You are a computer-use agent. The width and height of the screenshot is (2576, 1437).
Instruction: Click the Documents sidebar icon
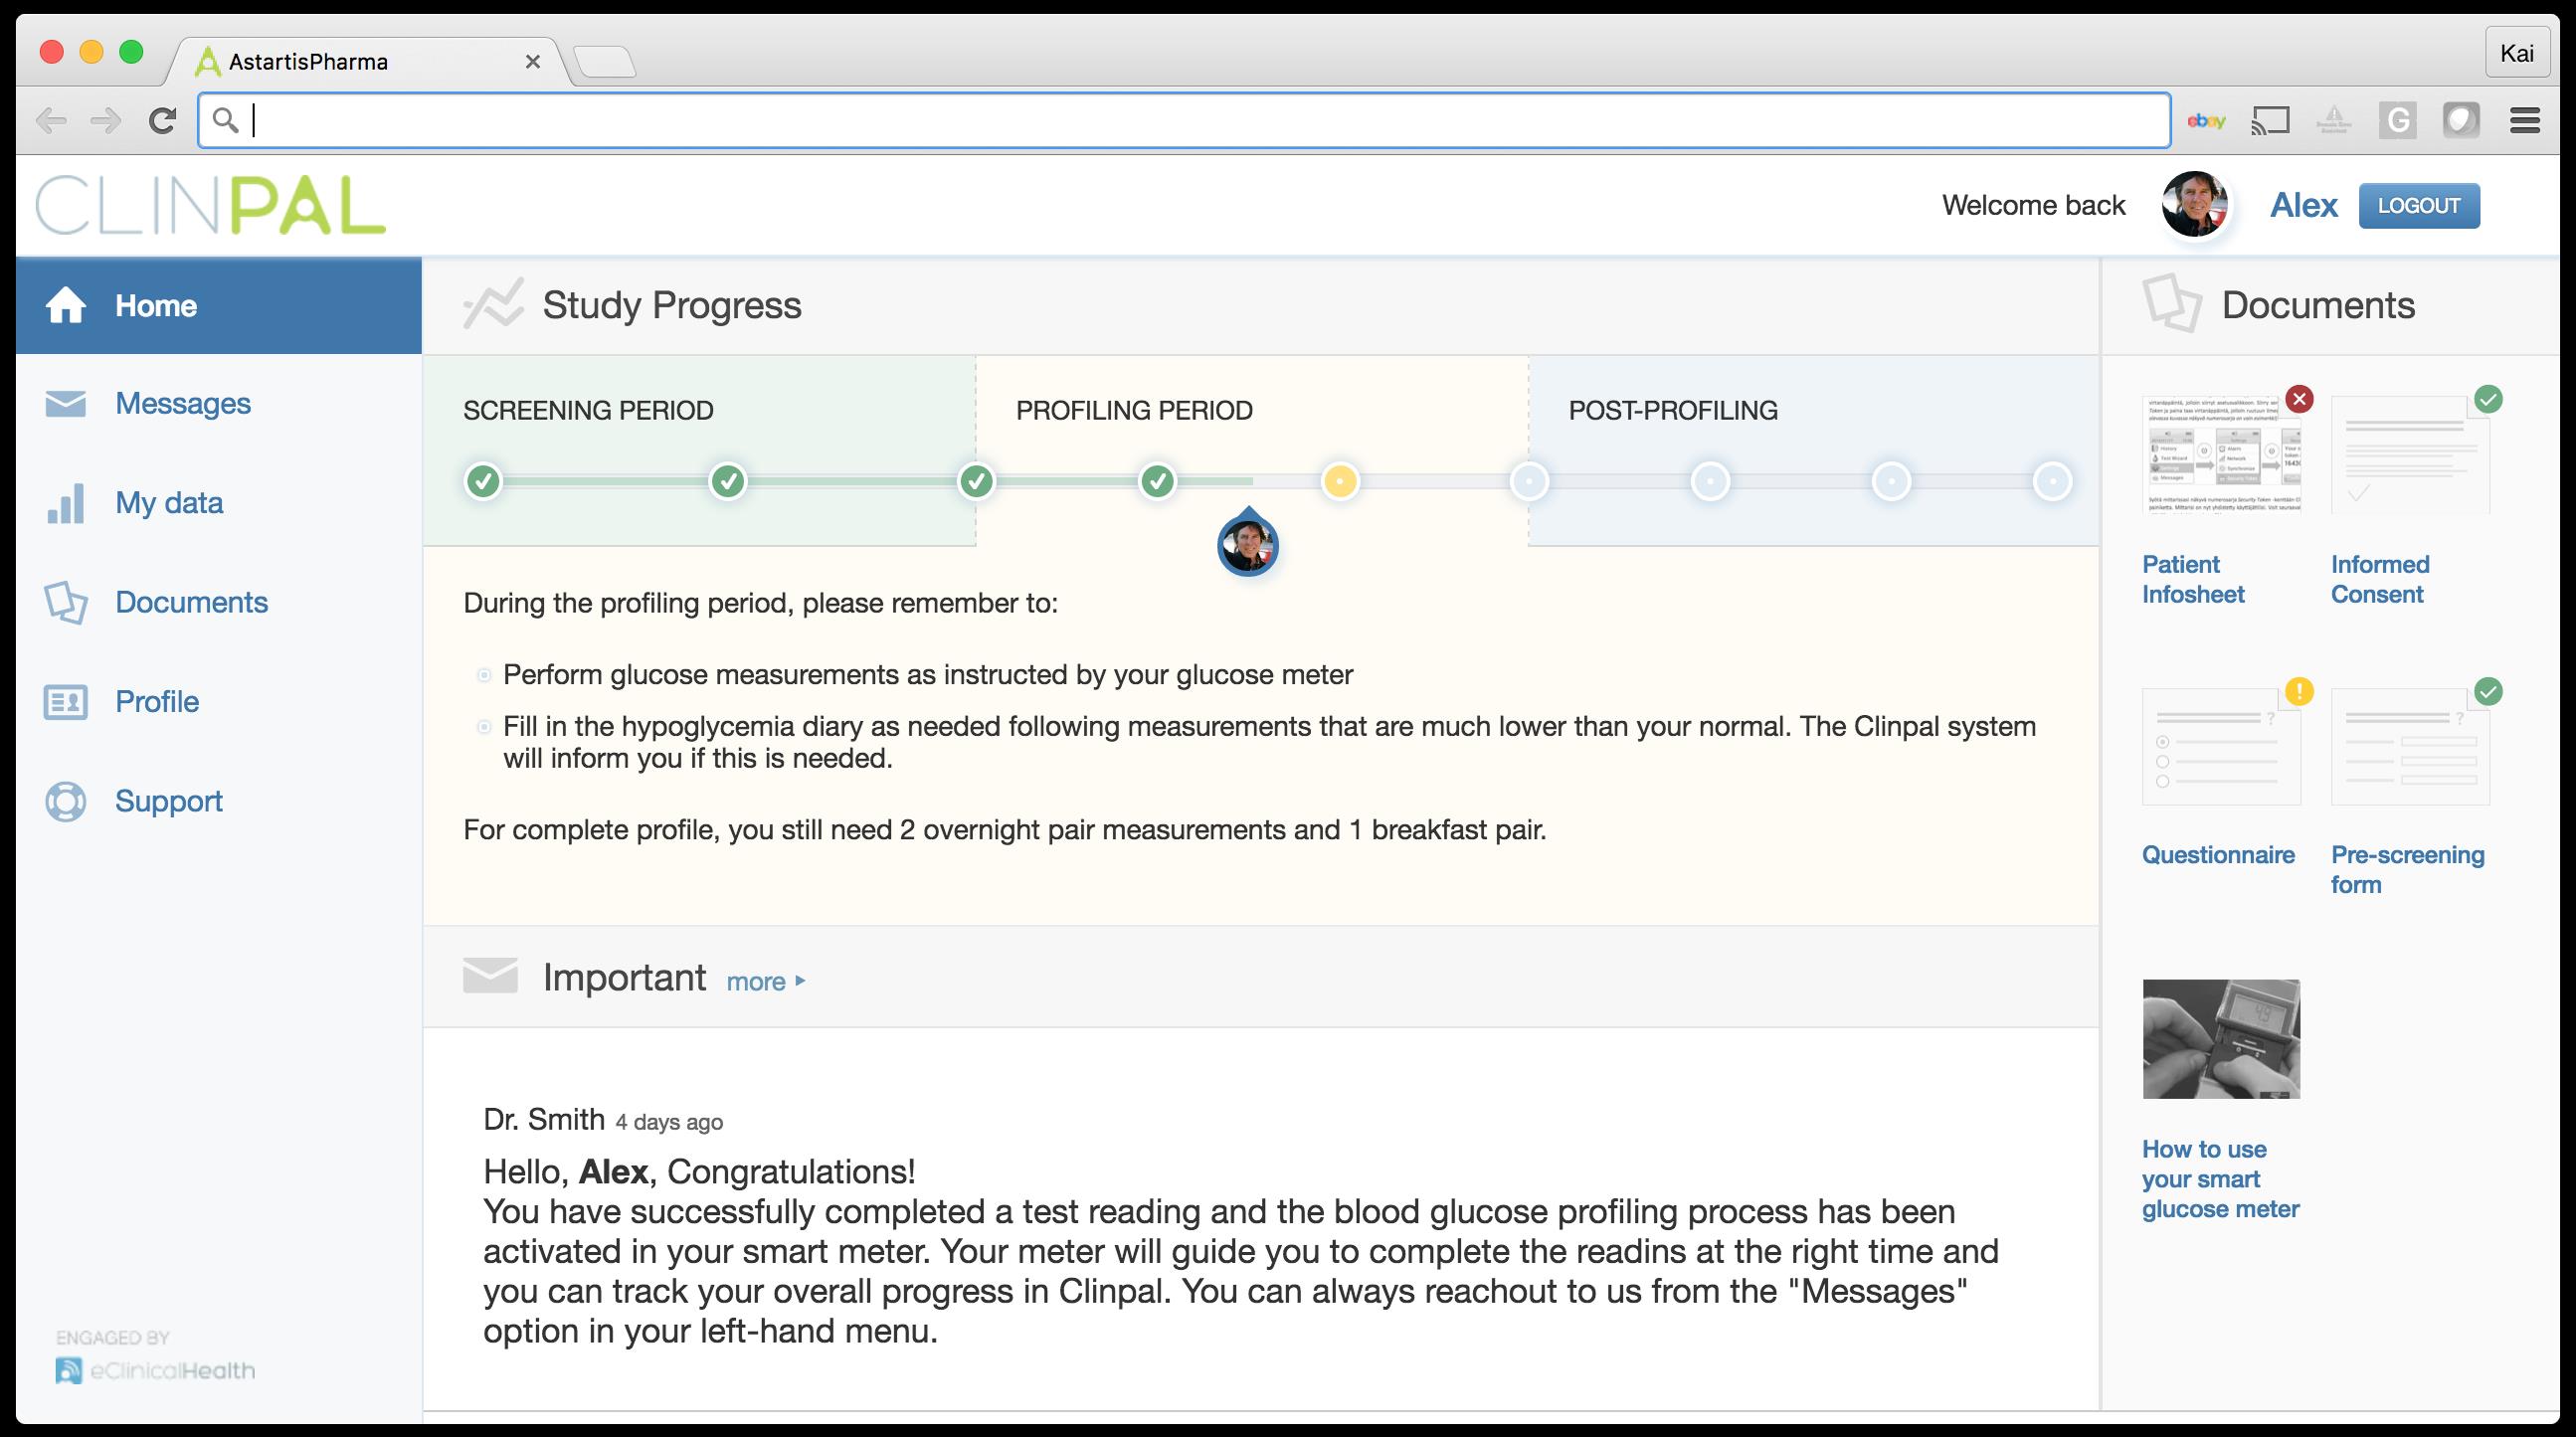click(66, 602)
